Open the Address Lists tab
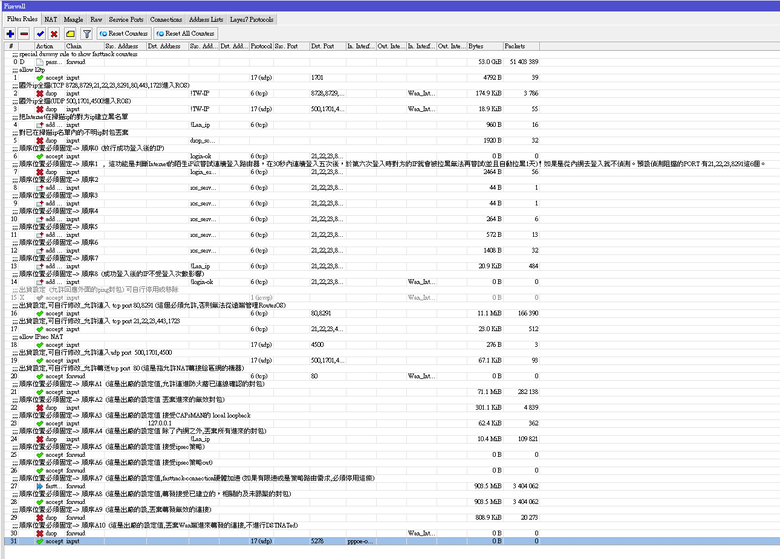 (206, 19)
